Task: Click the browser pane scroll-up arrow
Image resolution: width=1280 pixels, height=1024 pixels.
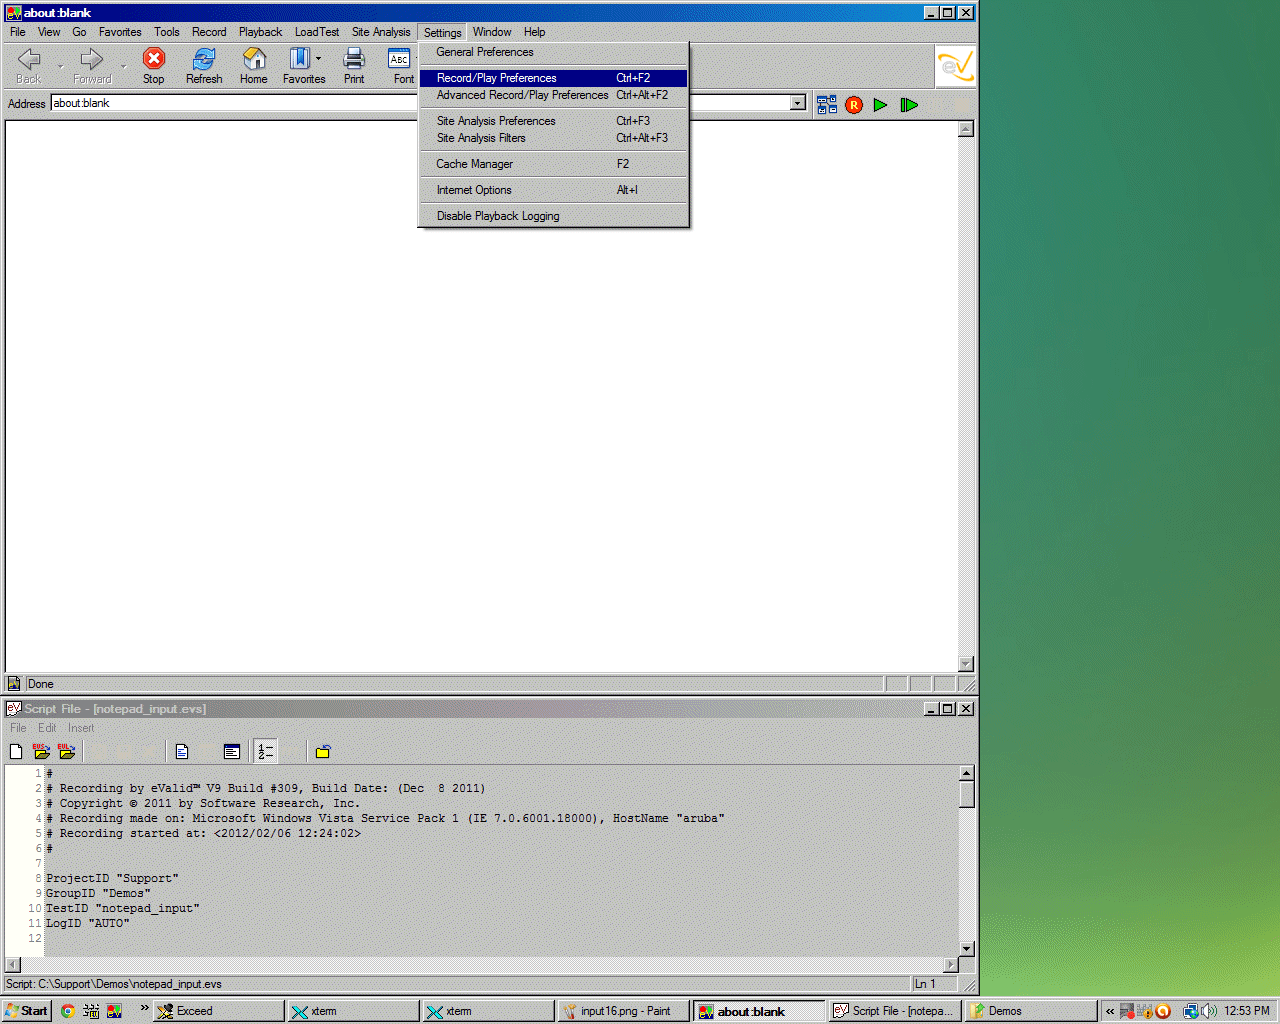Action: click(966, 129)
